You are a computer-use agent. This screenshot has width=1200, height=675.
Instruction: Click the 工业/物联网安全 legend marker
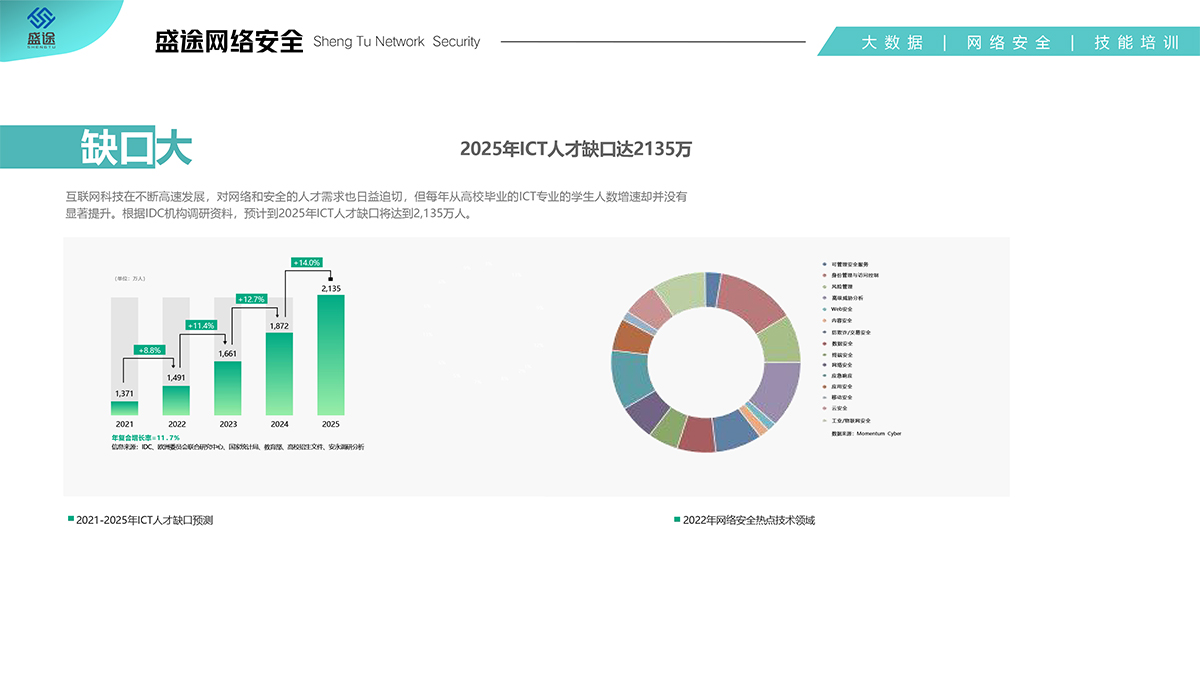click(823, 420)
